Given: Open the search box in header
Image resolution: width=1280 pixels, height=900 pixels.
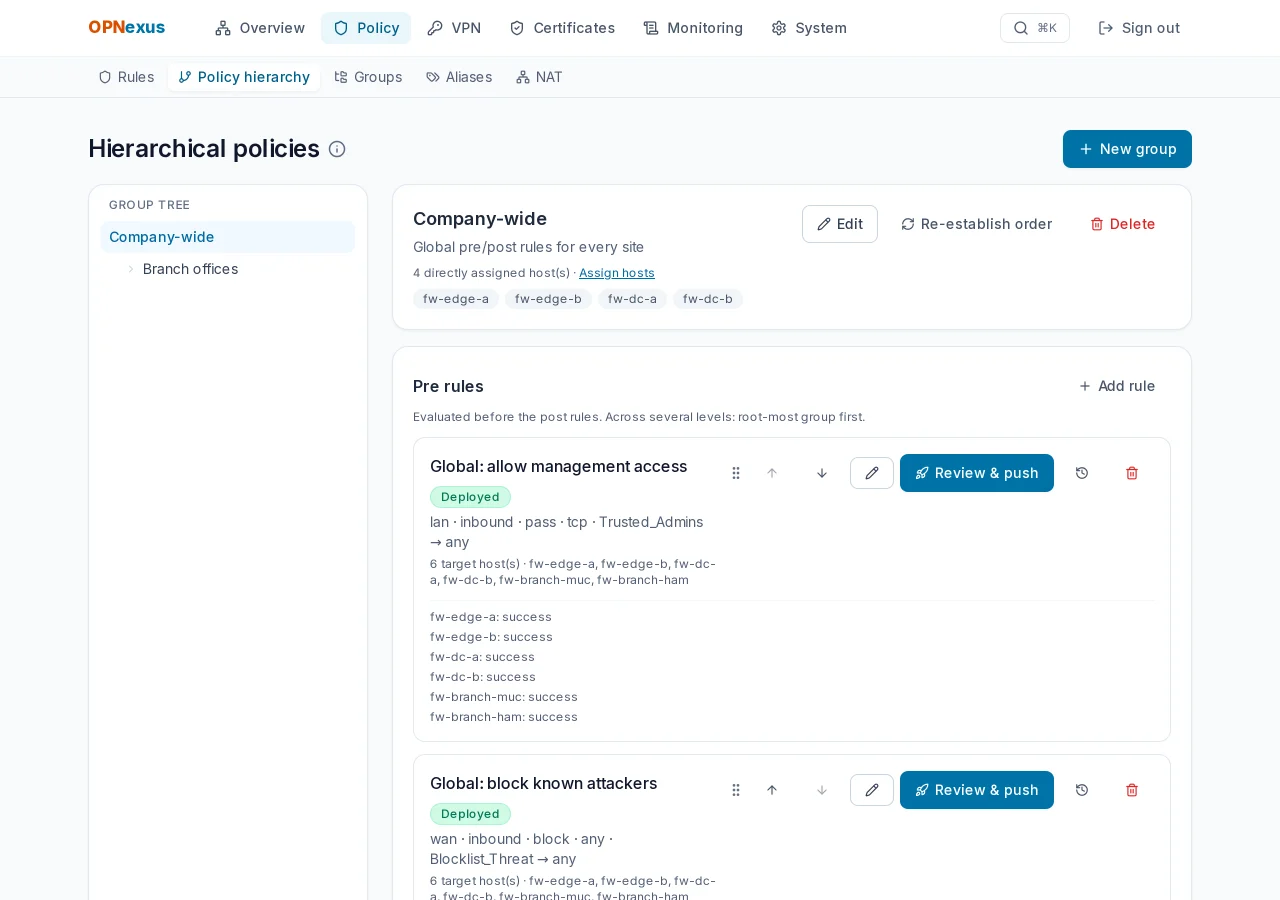Looking at the screenshot, I should click(1035, 28).
